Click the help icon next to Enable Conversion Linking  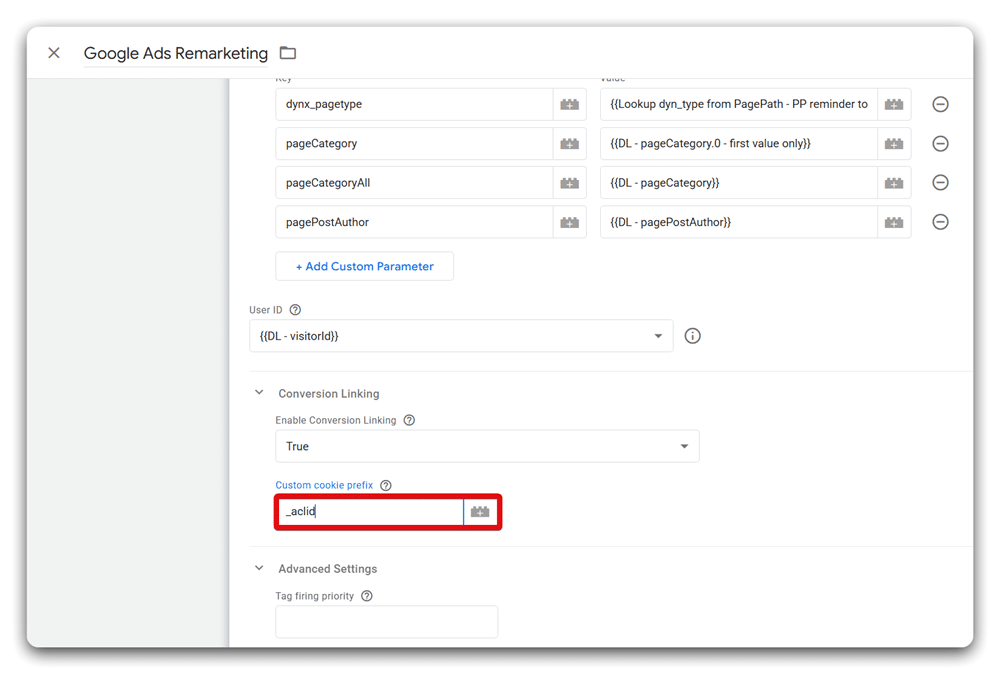409,420
